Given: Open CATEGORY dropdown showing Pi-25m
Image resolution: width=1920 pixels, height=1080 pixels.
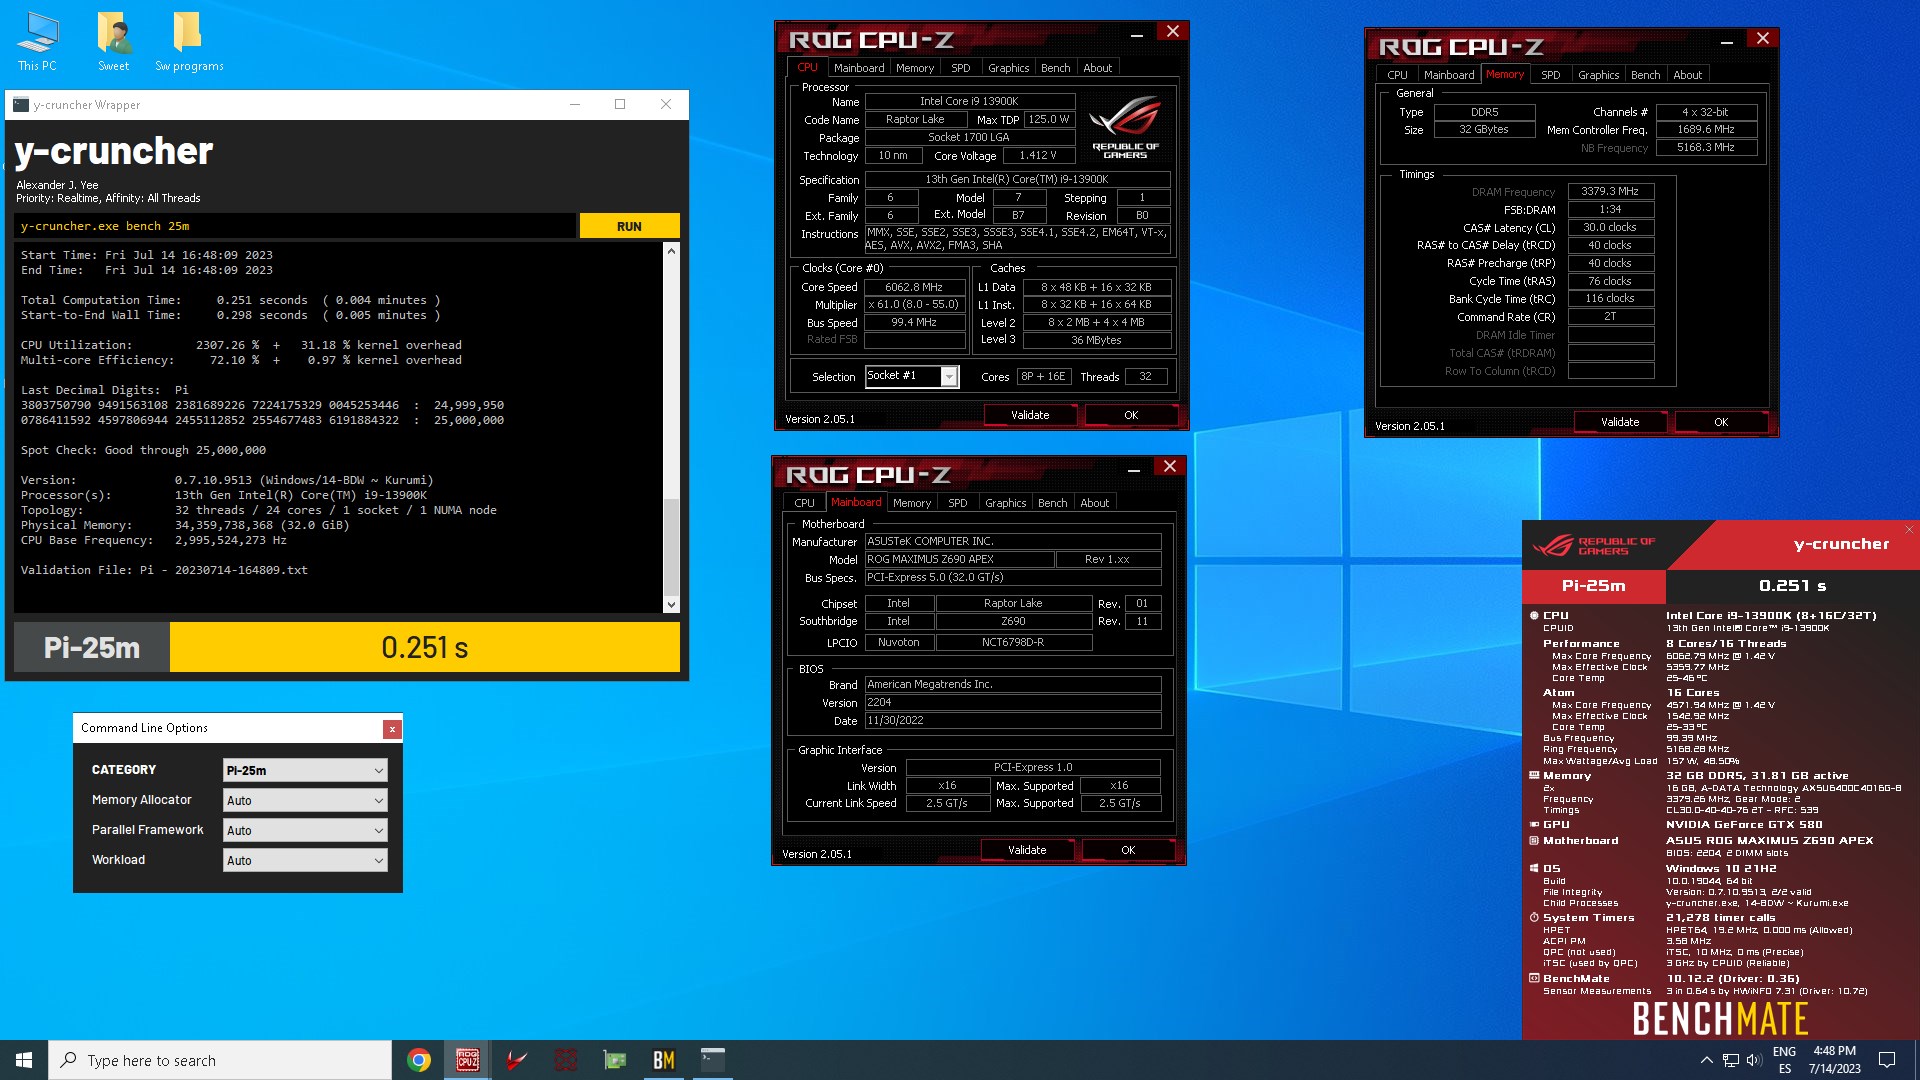Looking at the screenshot, I should (305, 770).
